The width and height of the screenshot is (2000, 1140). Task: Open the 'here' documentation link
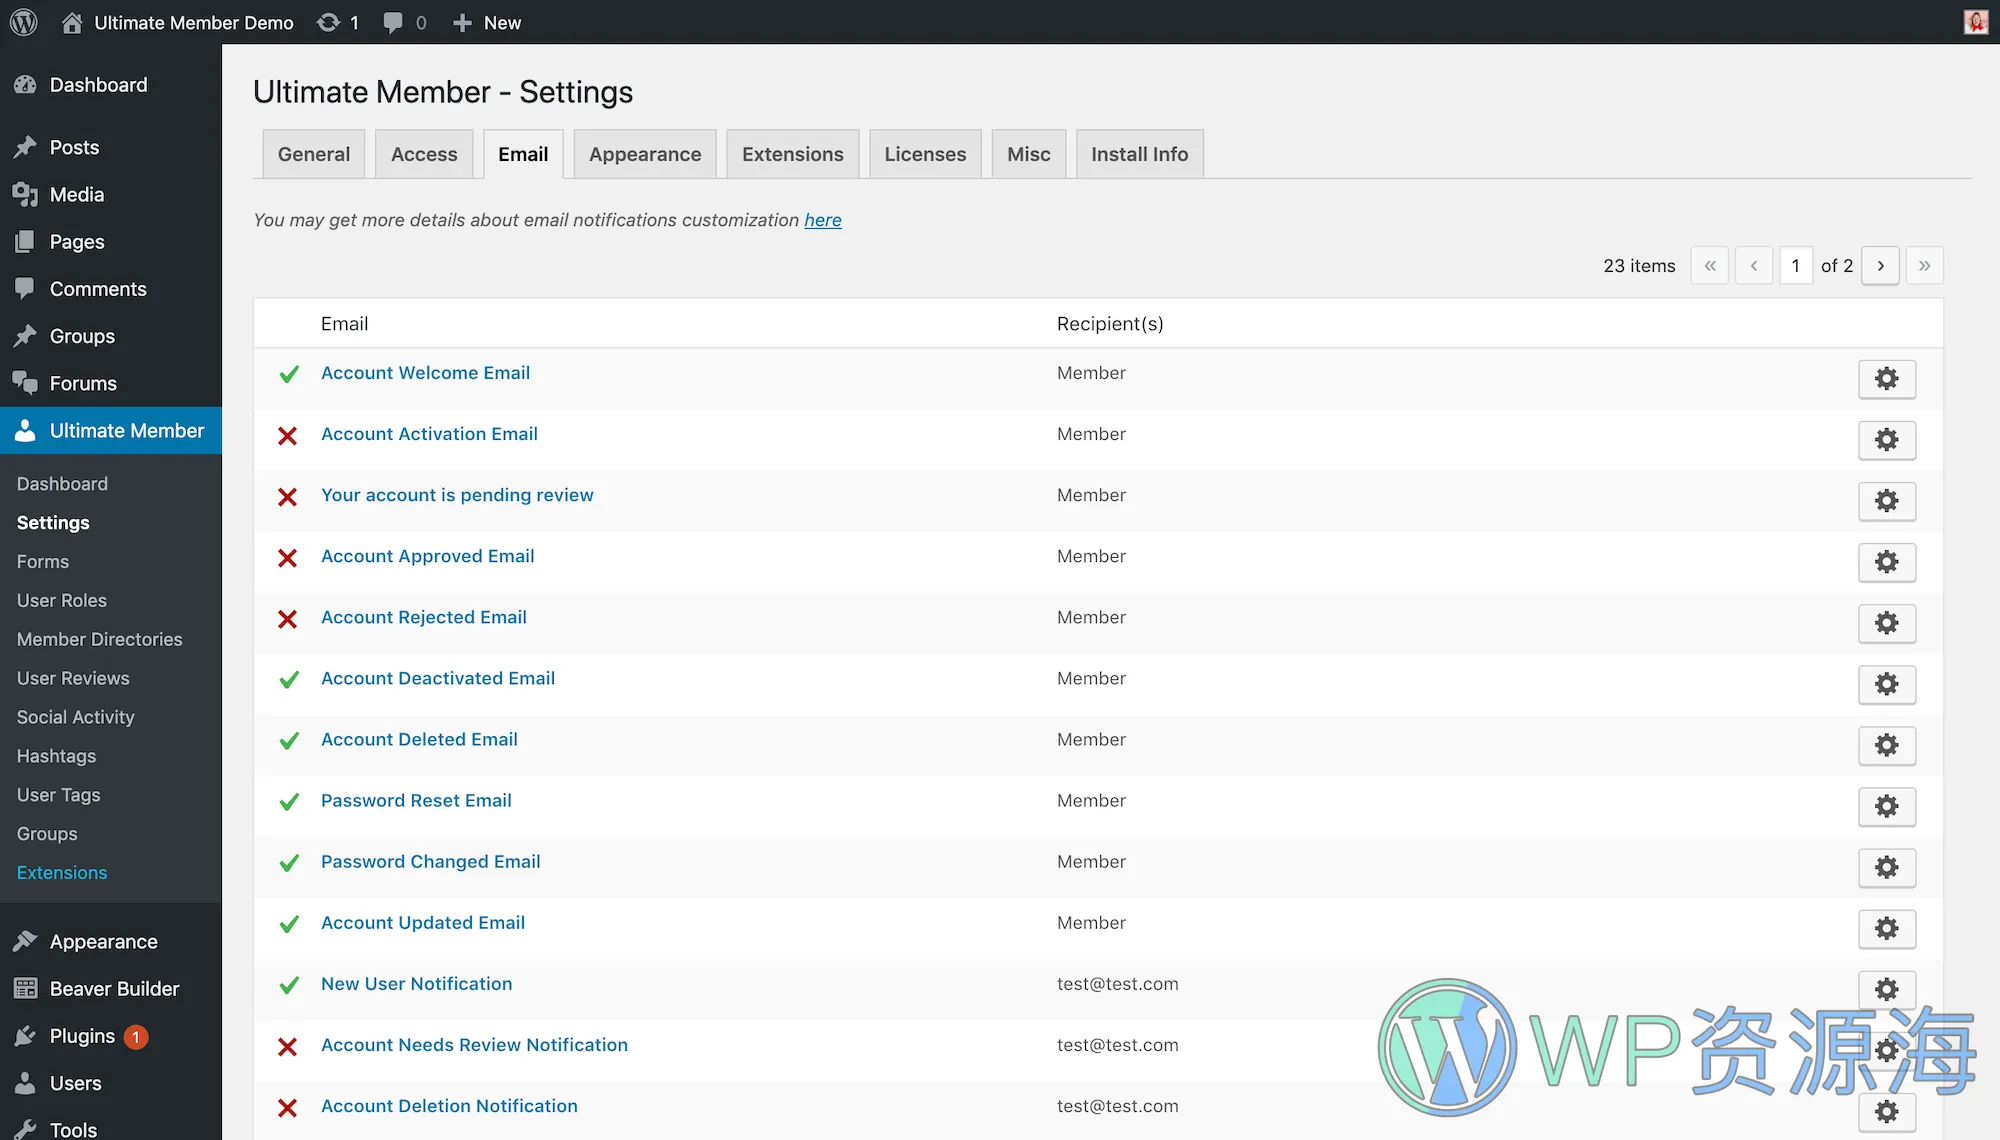pos(822,220)
